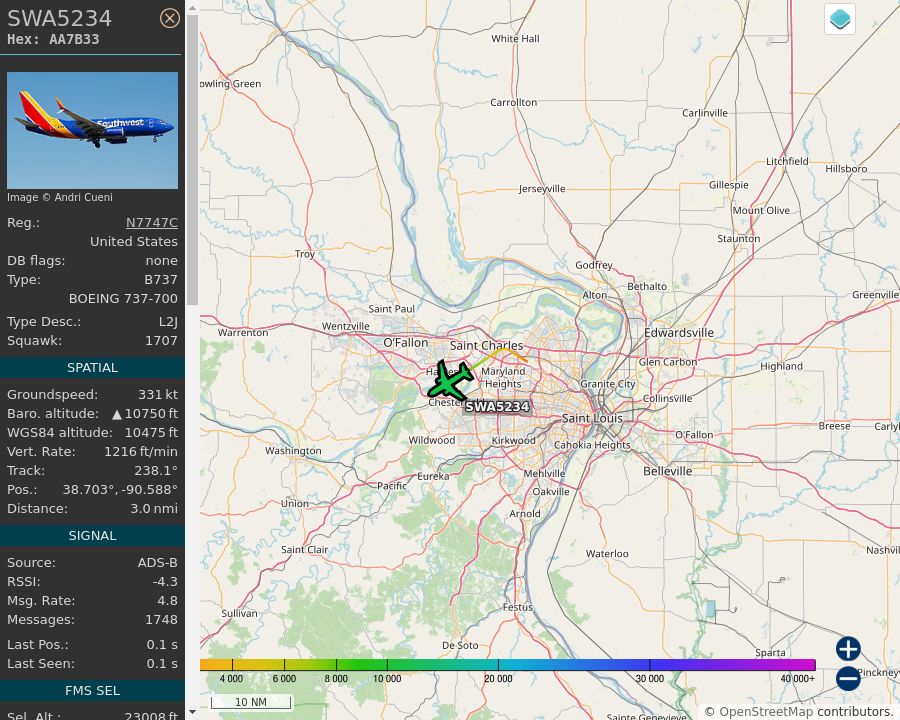Image resolution: width=900 pixels, height=720 pixels.
Task: Close the SWA5234 info panel
Action: 170,18
